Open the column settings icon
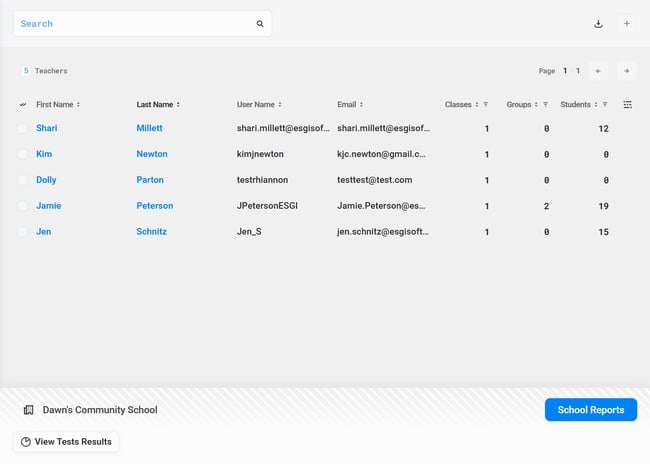This screenshot has width=650, height=464. [627, 104]
